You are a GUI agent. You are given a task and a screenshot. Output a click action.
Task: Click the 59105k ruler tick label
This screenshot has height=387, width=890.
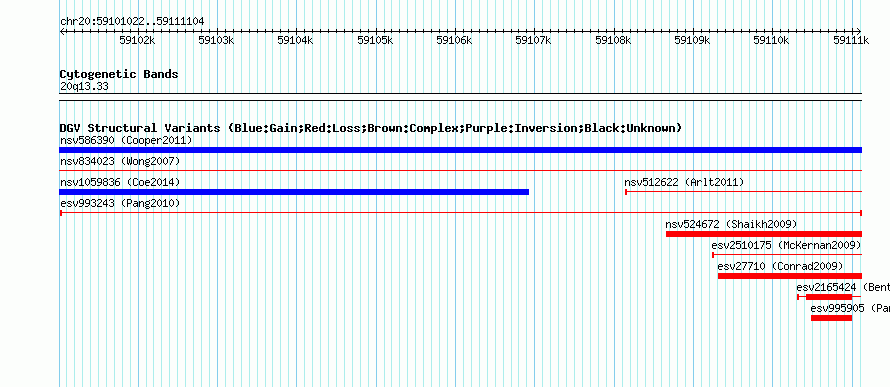tap(375, 40)
